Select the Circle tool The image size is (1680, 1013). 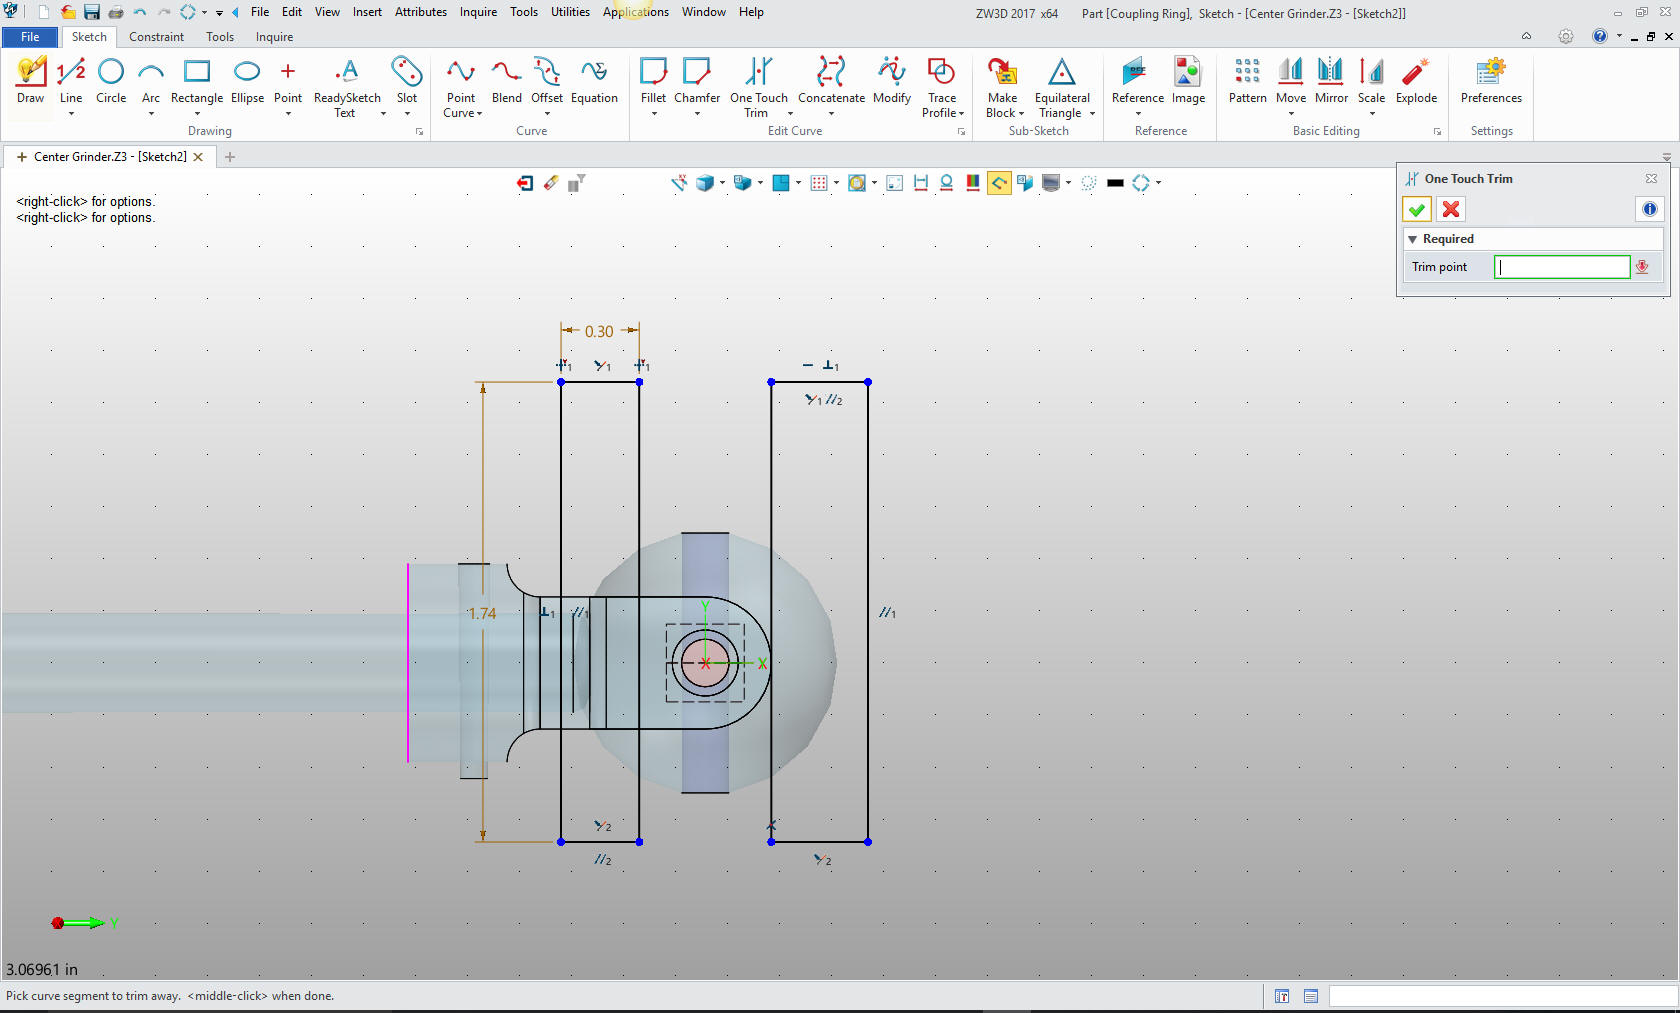(x=111, y=80)
